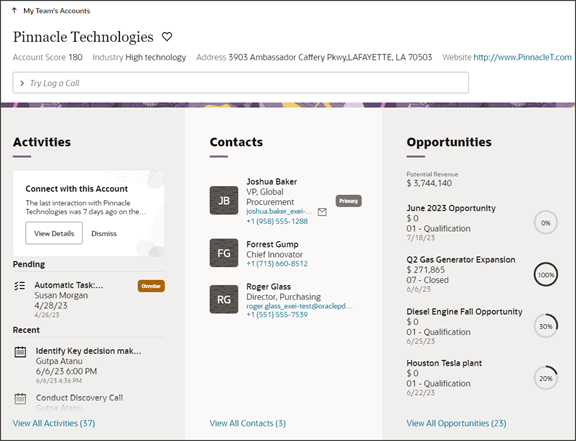Open Identify Key decision mak... activity
Screen dimensions: 576x441
click(x=88, y=351)
